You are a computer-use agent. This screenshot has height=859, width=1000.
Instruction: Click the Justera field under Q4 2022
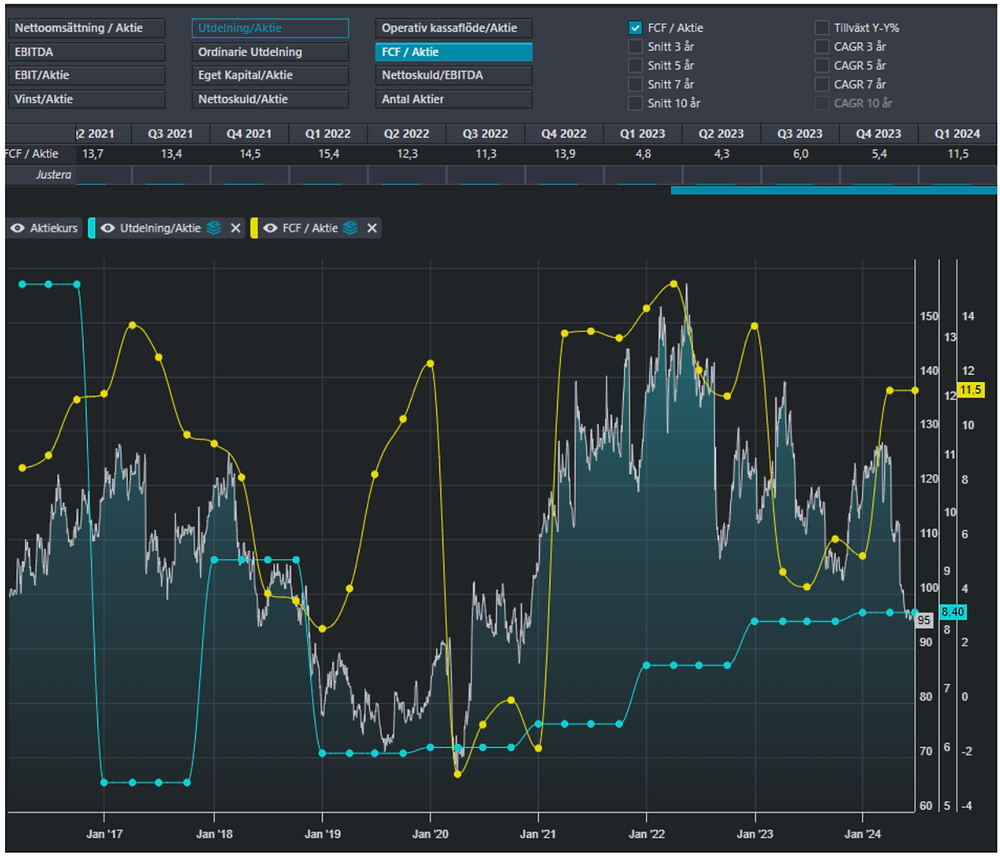[x=564, y=175]
